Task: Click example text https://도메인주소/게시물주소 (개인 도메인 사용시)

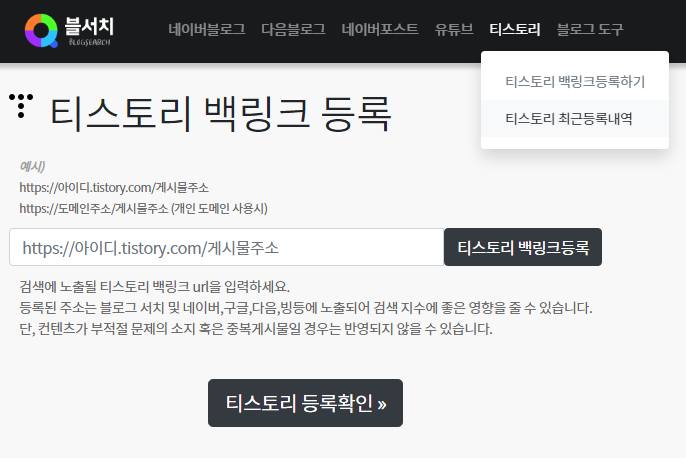Action: 144,208
